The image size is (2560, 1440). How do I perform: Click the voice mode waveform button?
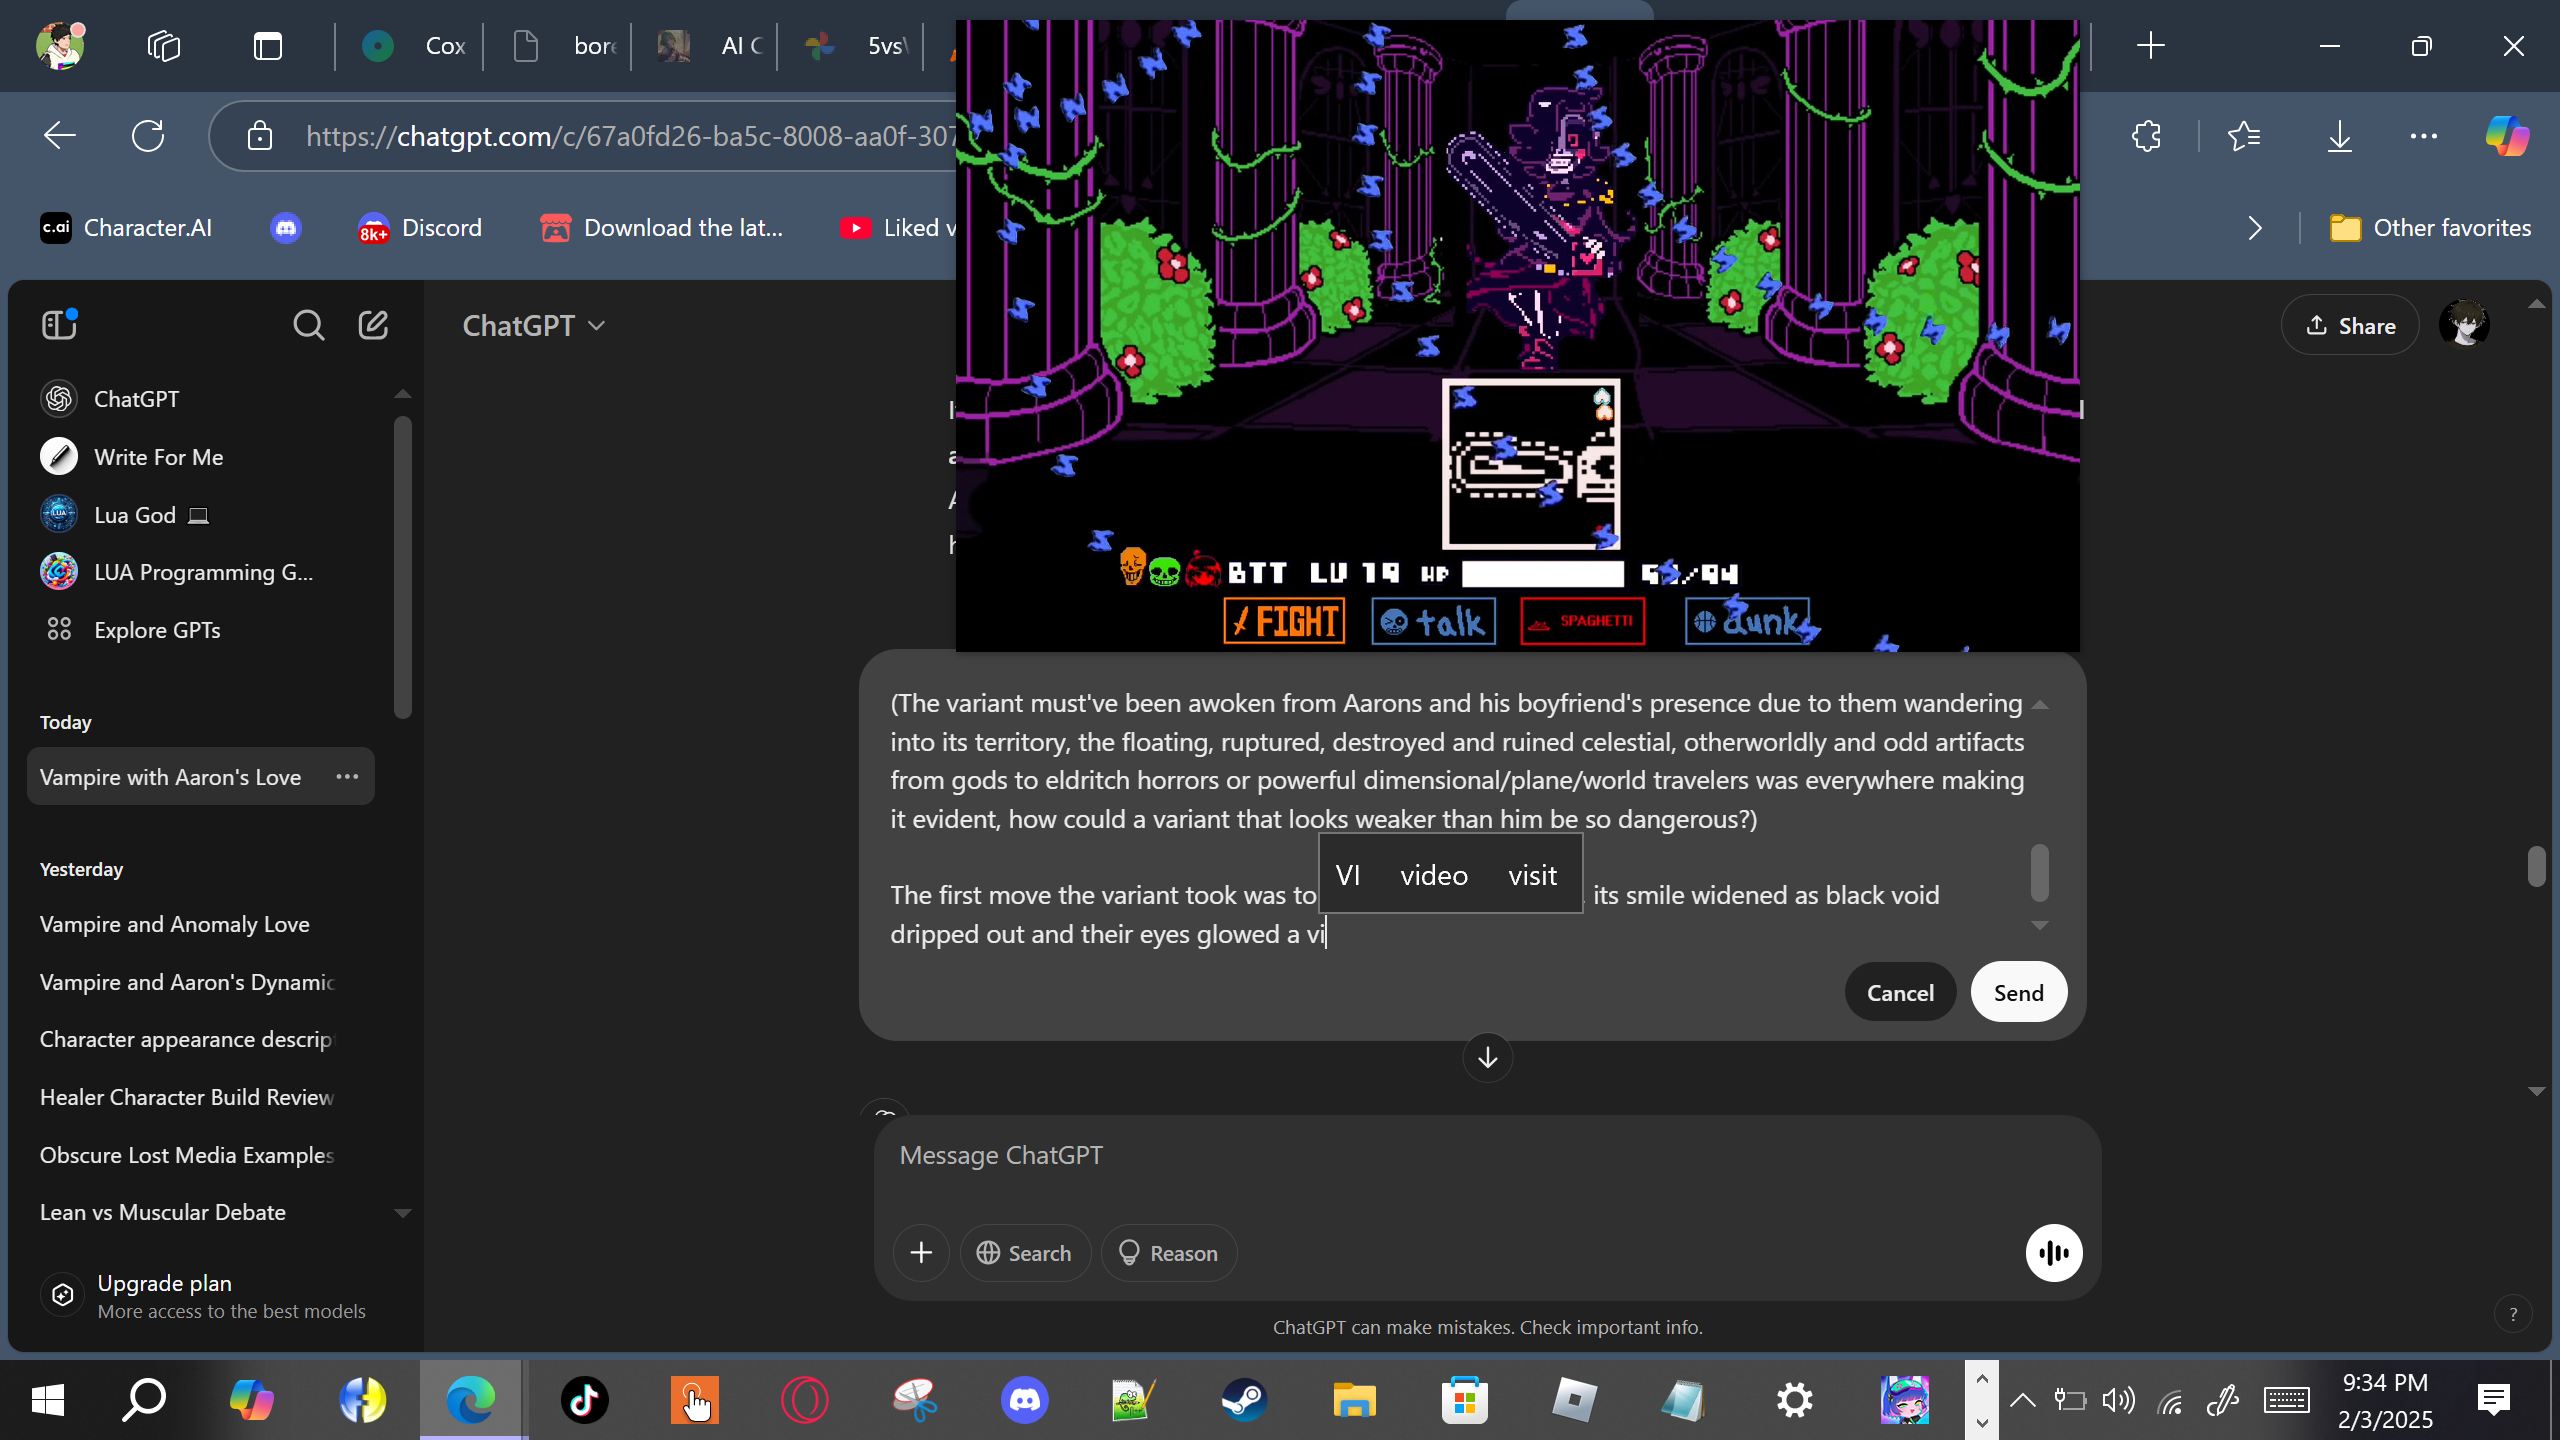(2054, 1253)
